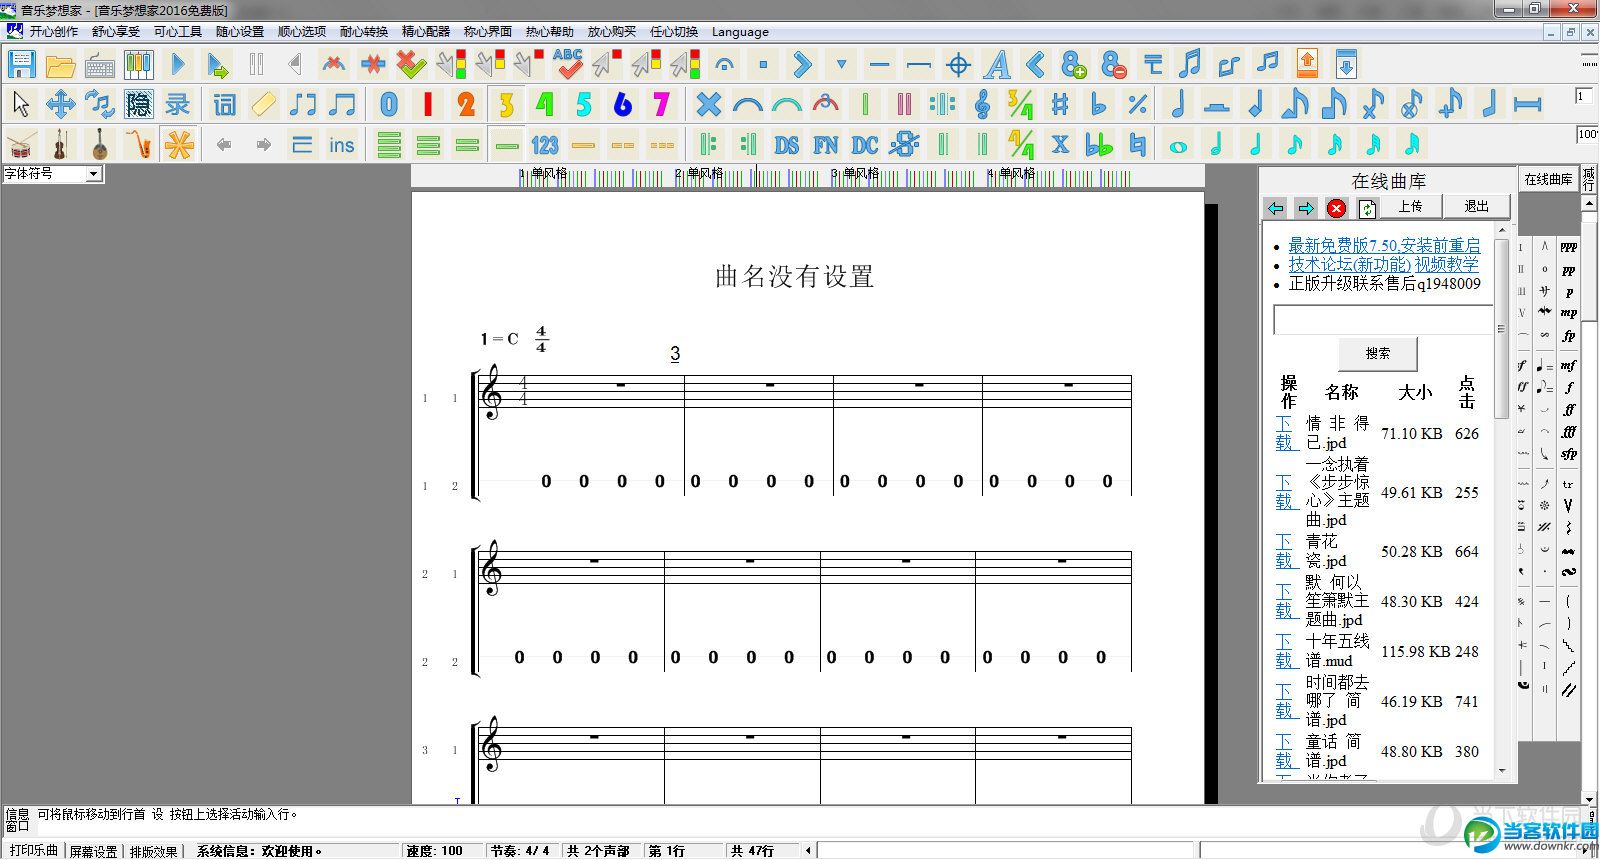Select the arrow pointer tool

pyautogui.click(x=21, y=104)
